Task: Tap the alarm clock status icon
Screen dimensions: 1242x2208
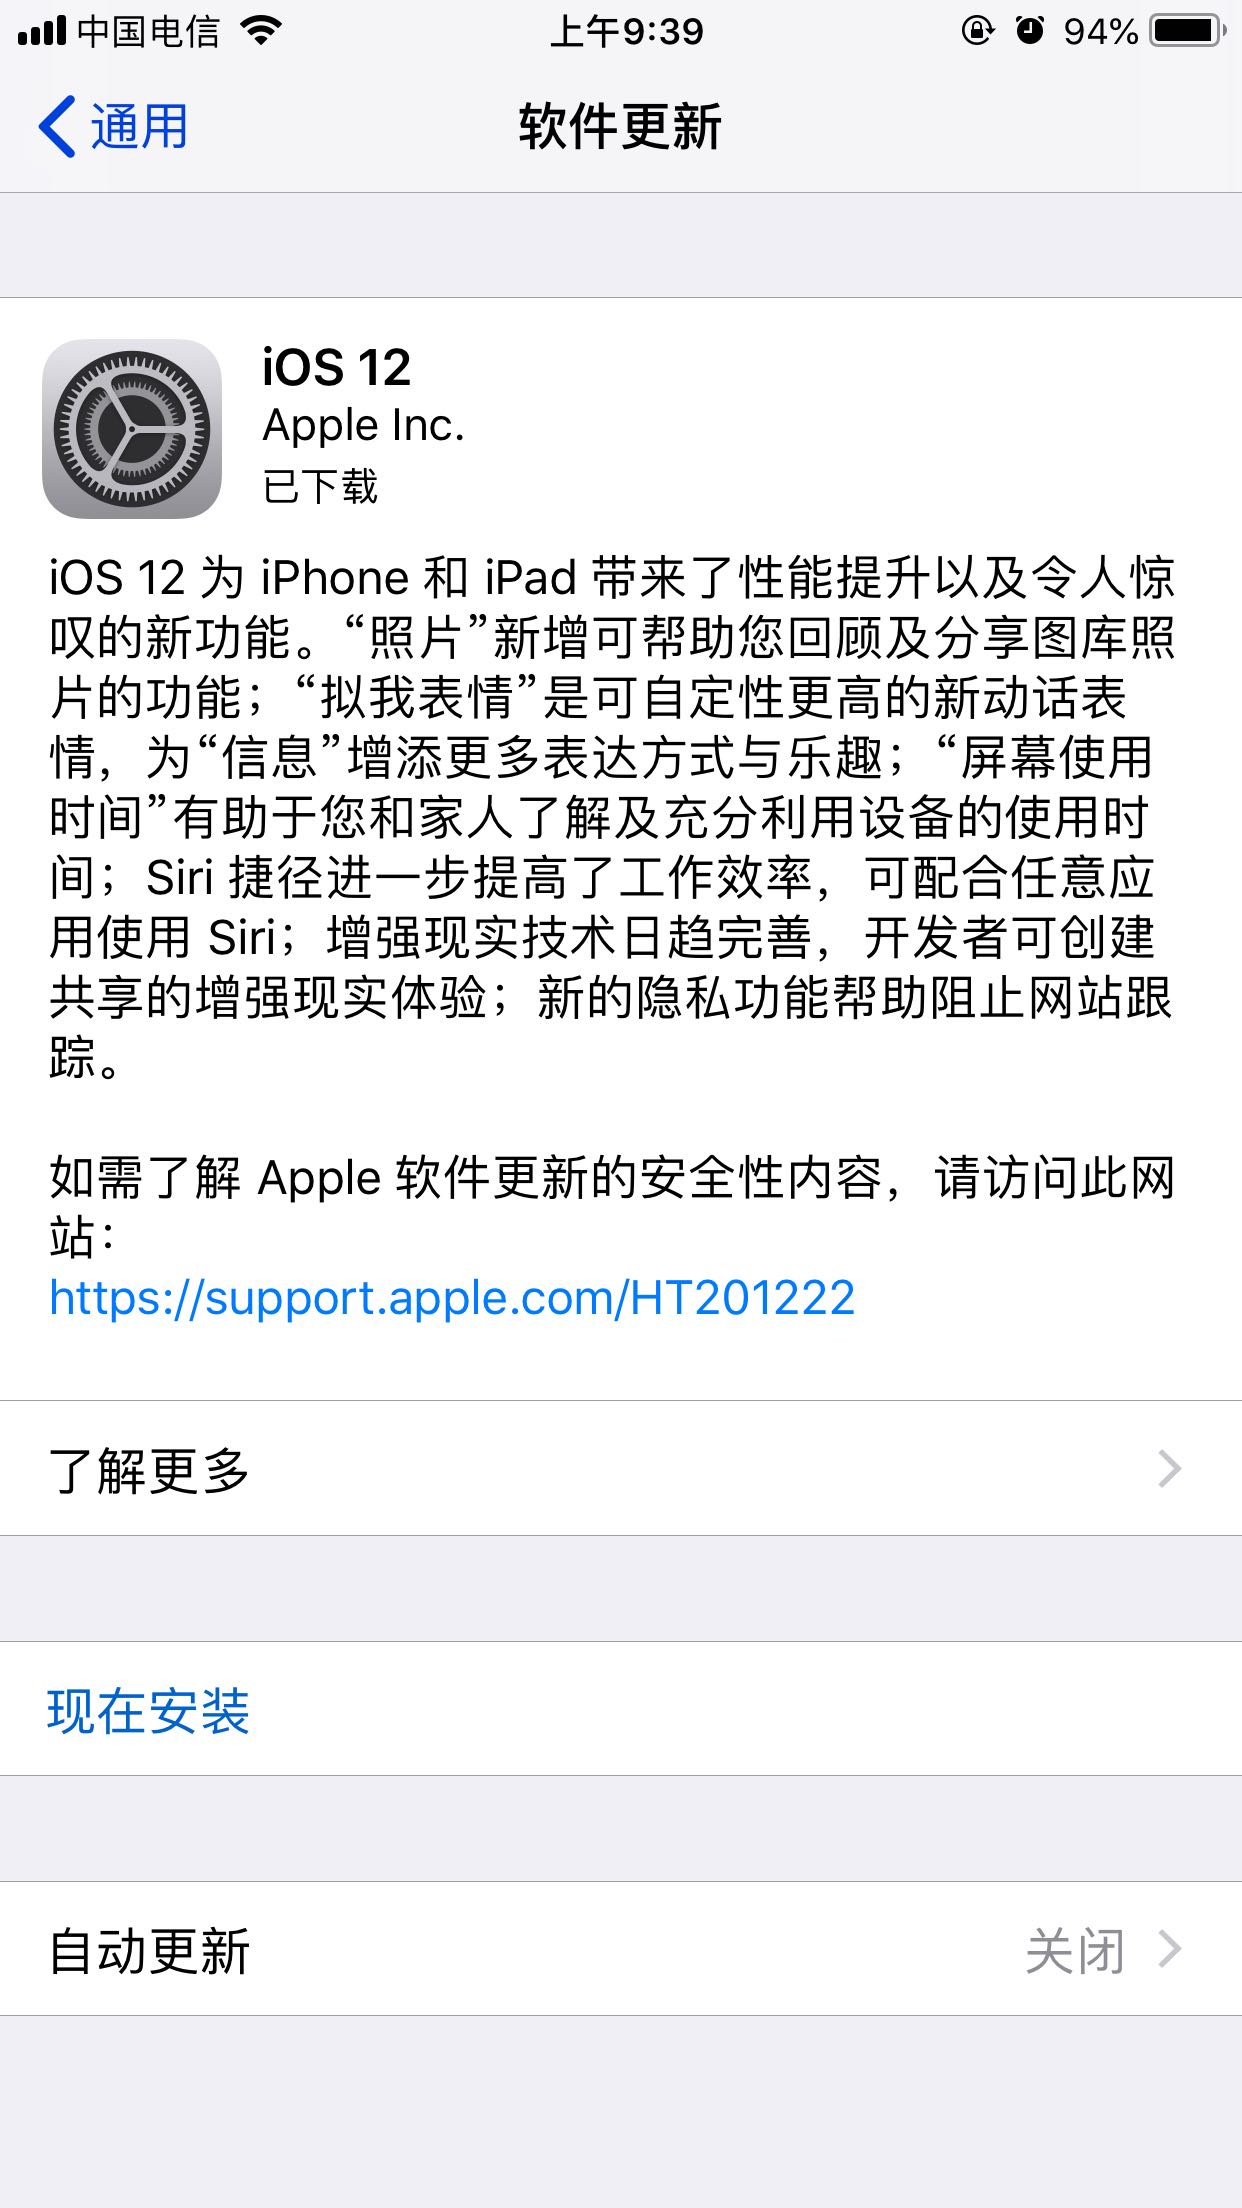Action: [x=1030, y=31]
